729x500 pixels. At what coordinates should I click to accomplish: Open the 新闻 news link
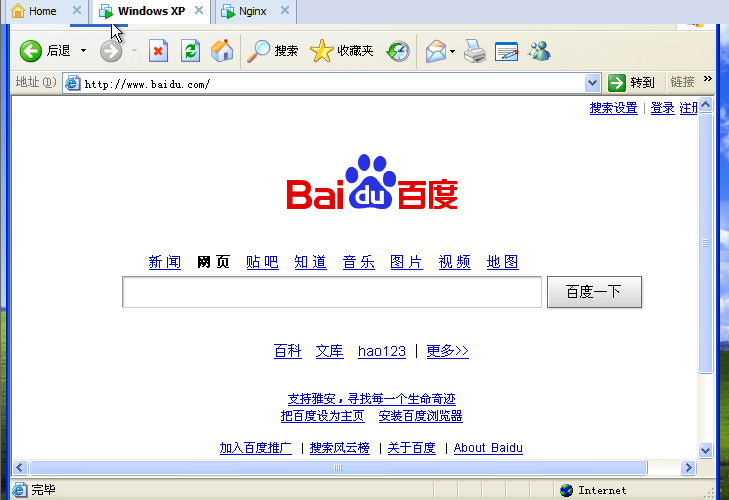pyautogui.click(x=165, y=262)
